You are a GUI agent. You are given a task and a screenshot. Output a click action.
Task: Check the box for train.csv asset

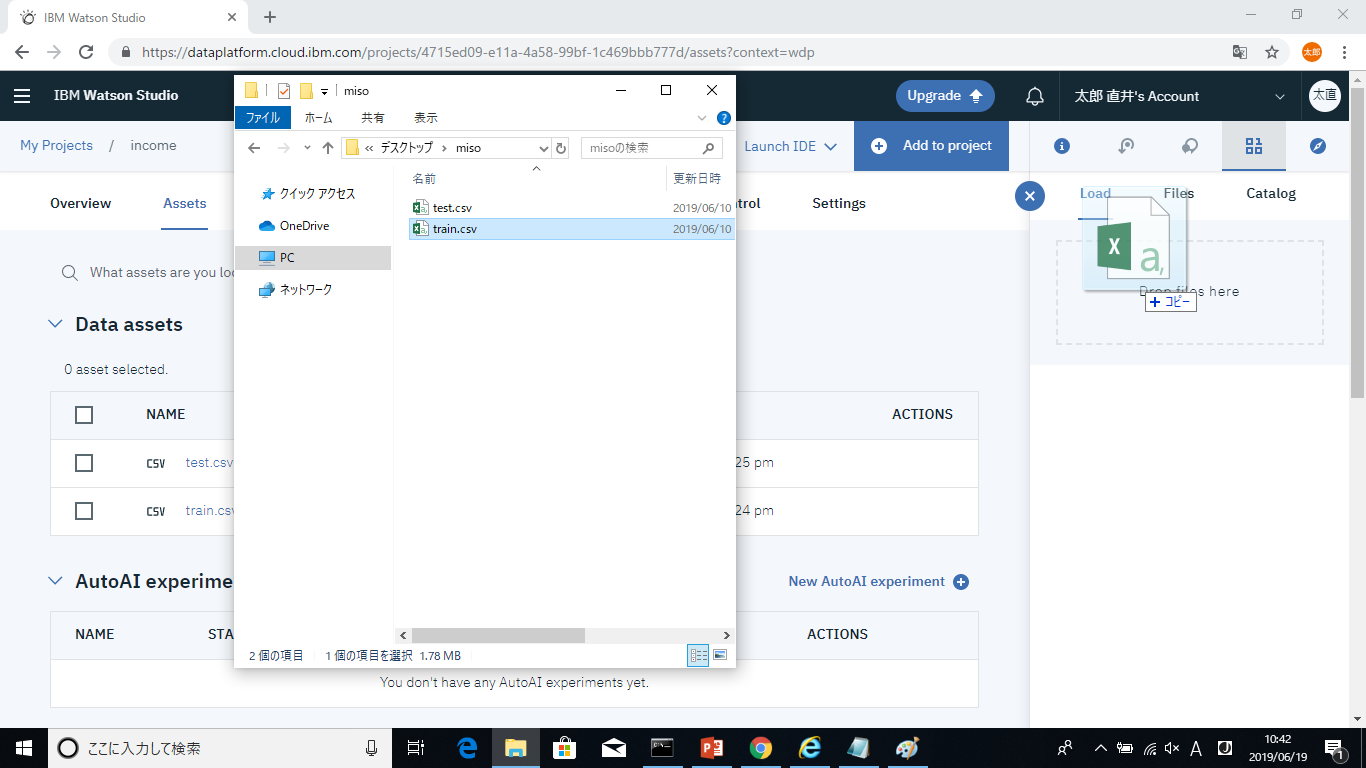coord(84,511)
